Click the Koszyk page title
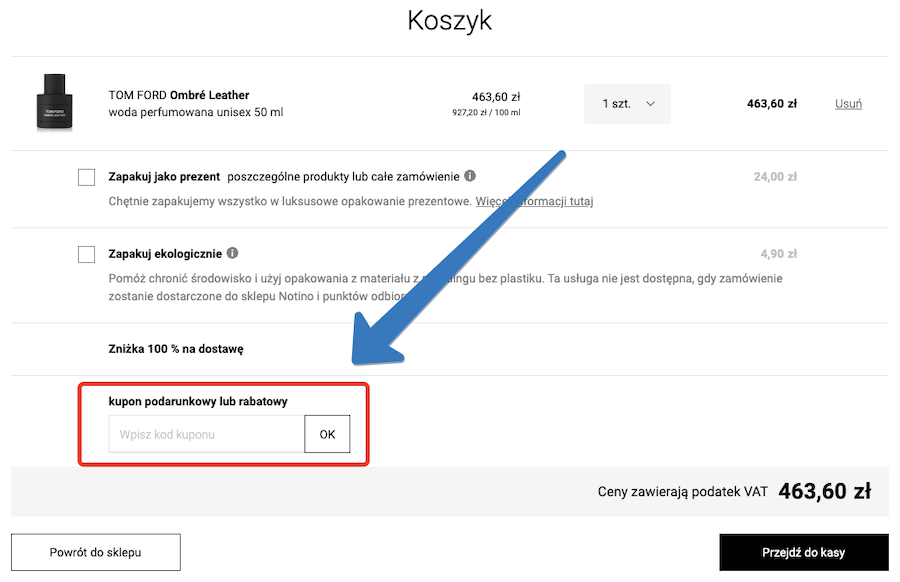The width and height of the screenshot is (900, 582). pos(449,19)
